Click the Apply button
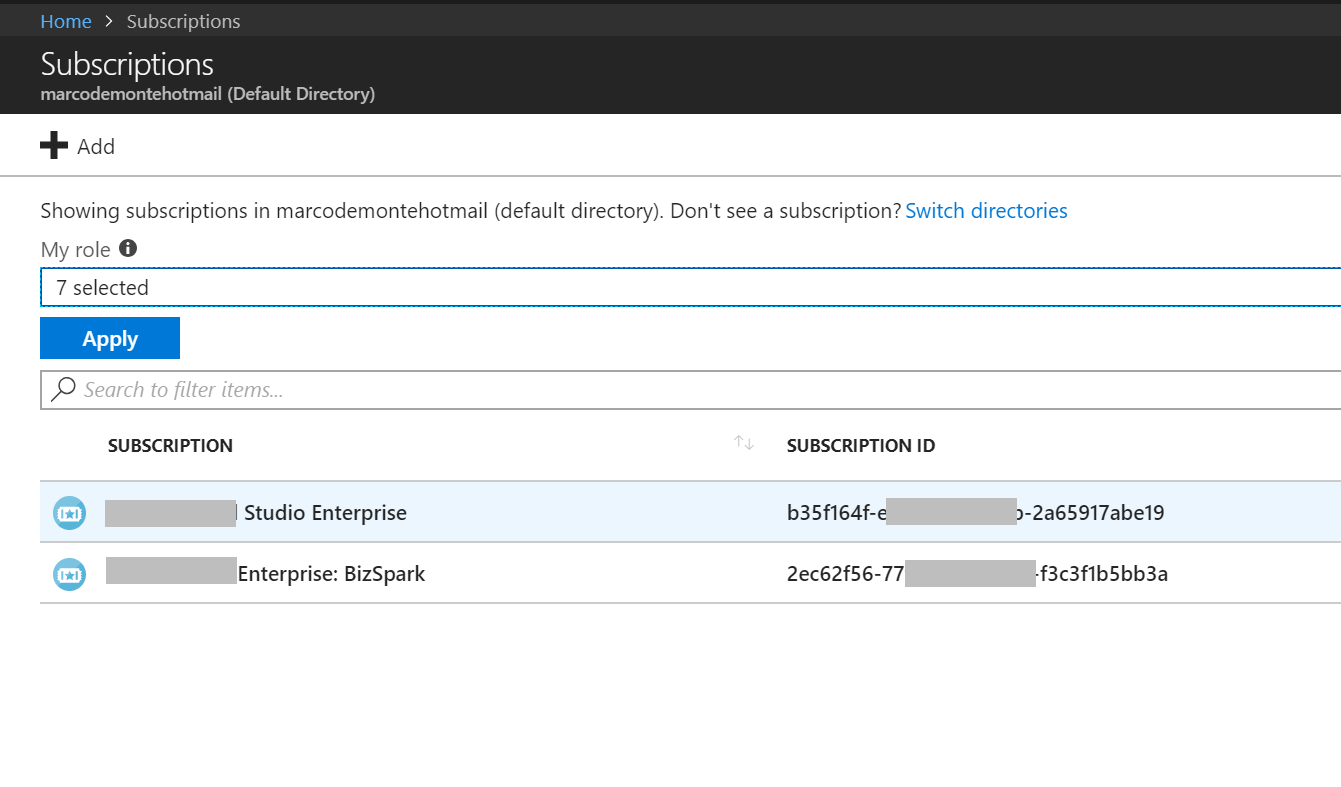The width and height of the screenshot is (1341, 787). [x=110, y=338]
